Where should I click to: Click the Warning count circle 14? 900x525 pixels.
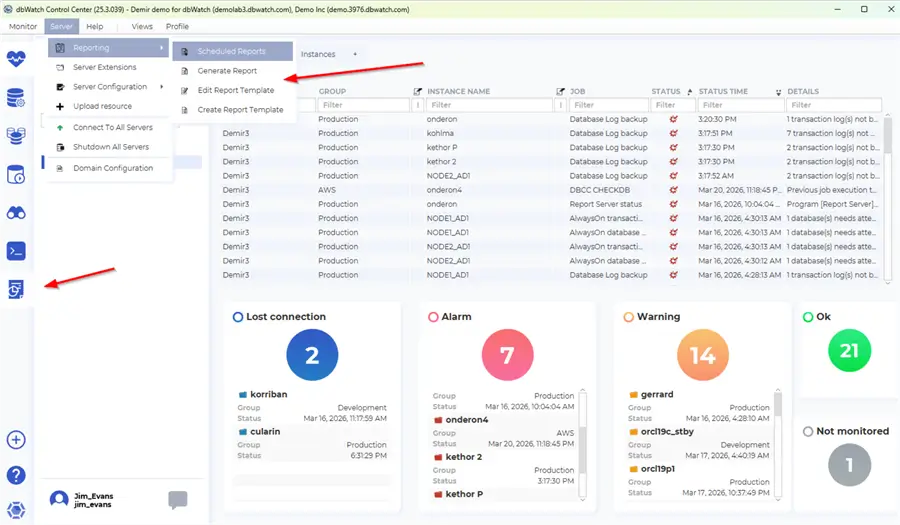click(x=703, y=355)
